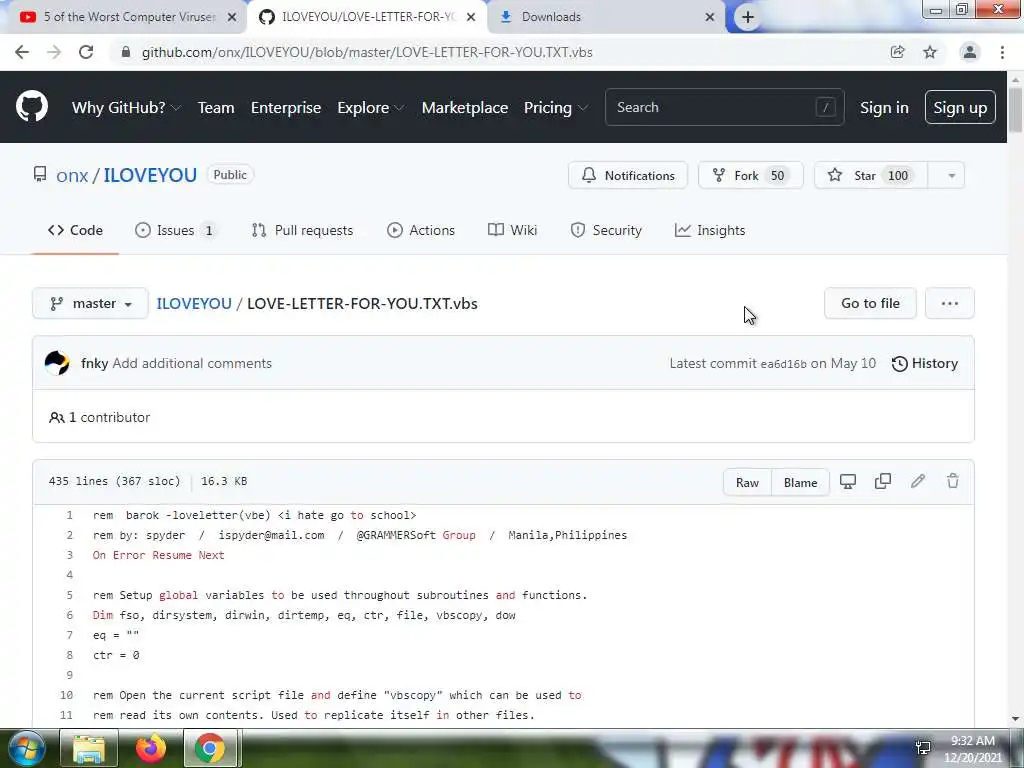The height and width of the screenshot is (768, 1024).
Task: Click the GitHub search field
Action: point(724,107)
